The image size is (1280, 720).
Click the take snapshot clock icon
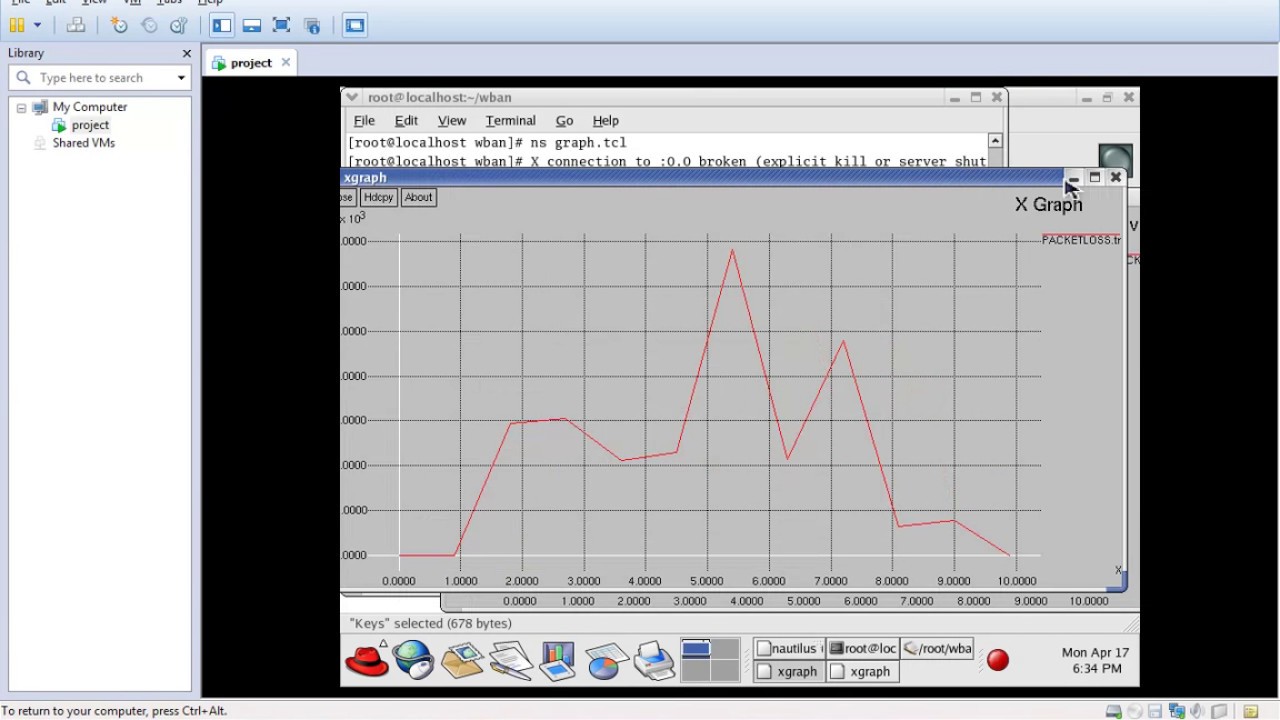(x=119, y=25)
